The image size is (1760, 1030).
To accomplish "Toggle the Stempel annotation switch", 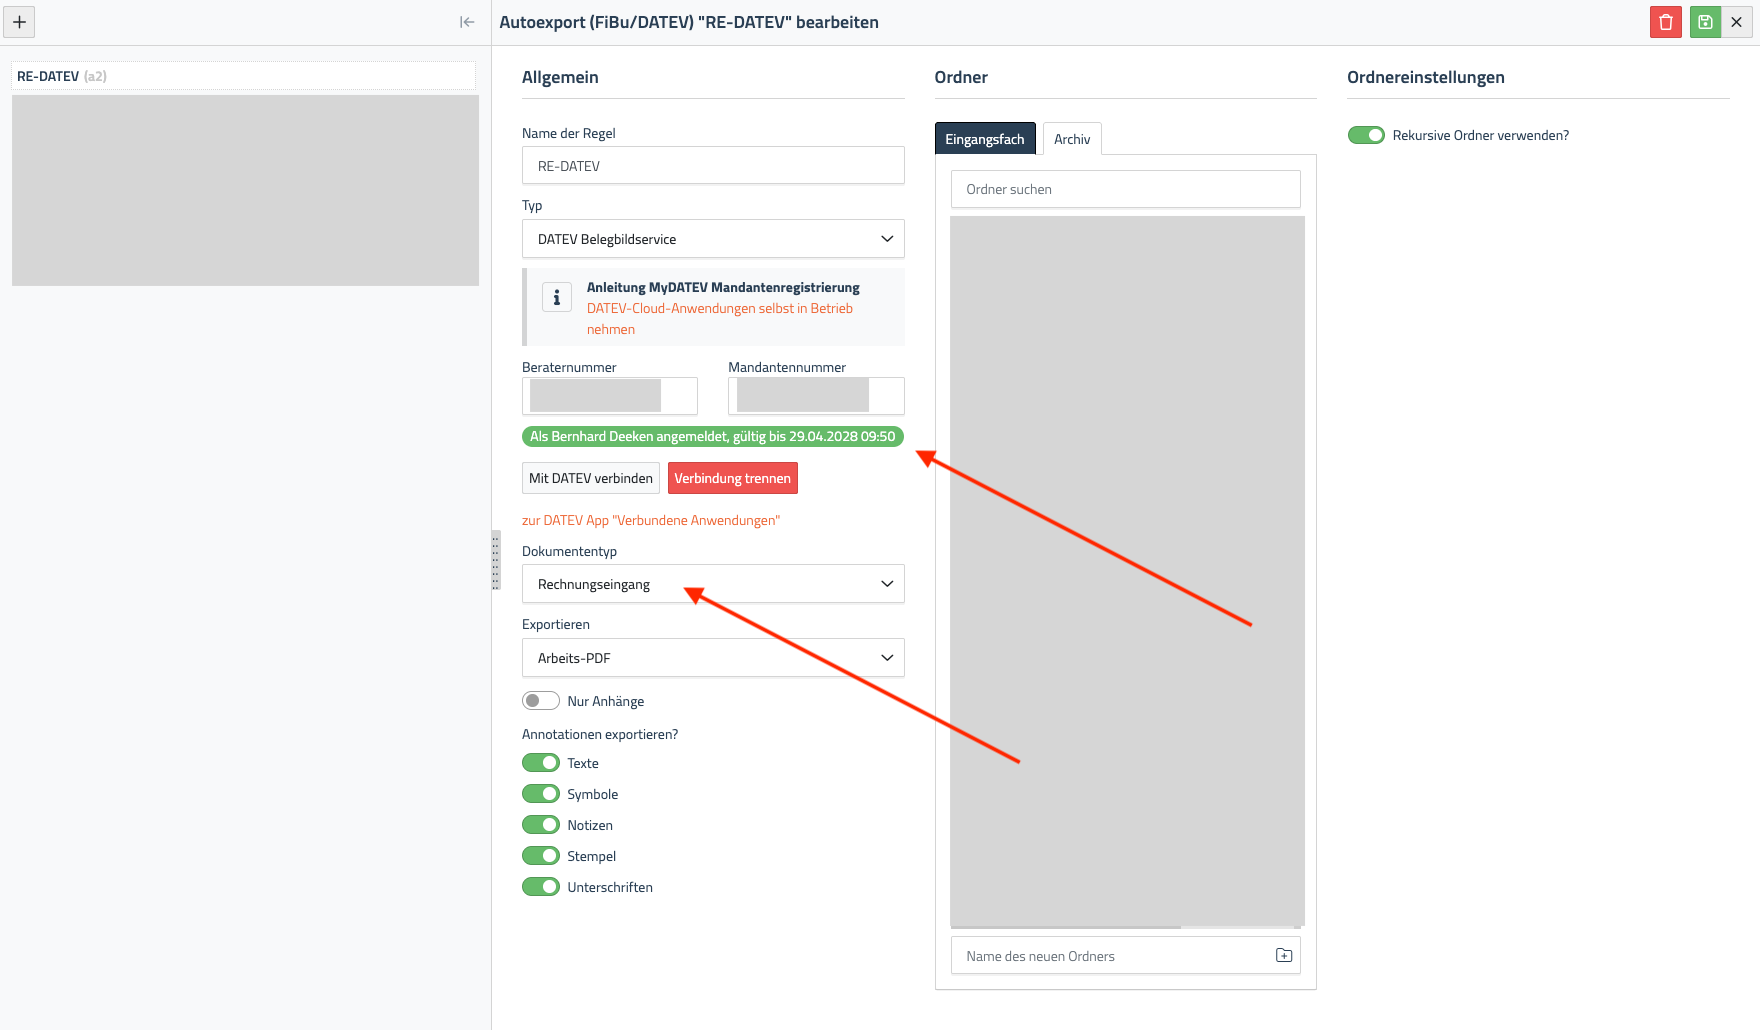I will [541, 856].
